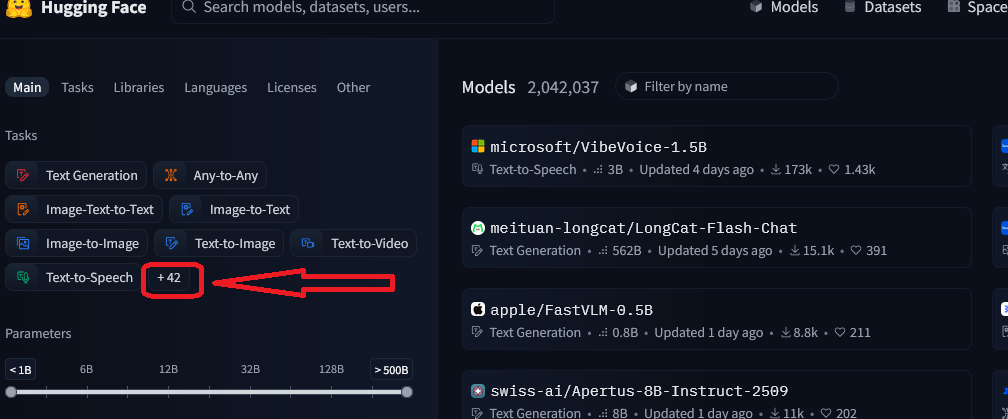Click the Spaces icon in the top nav

pos(953,7)
